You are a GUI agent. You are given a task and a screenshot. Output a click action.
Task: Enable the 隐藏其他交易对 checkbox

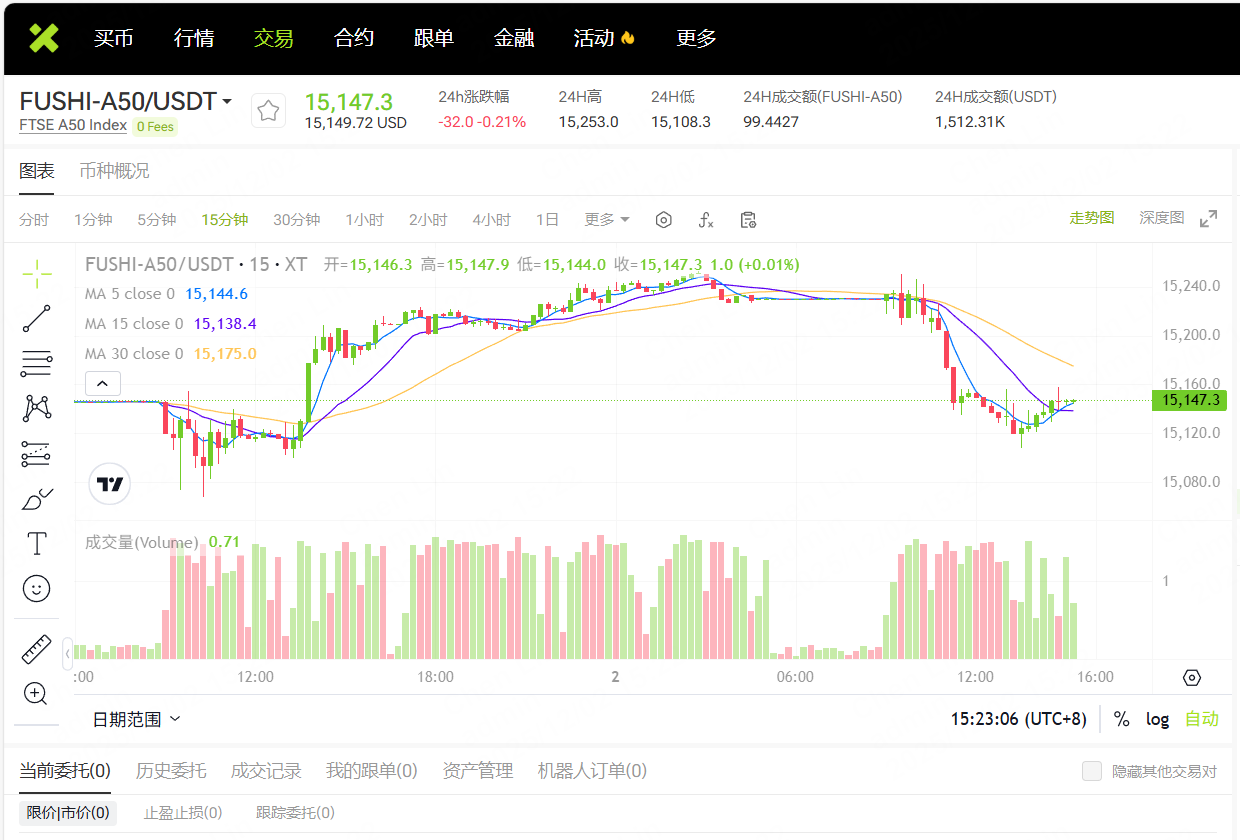click(1091, 771)
